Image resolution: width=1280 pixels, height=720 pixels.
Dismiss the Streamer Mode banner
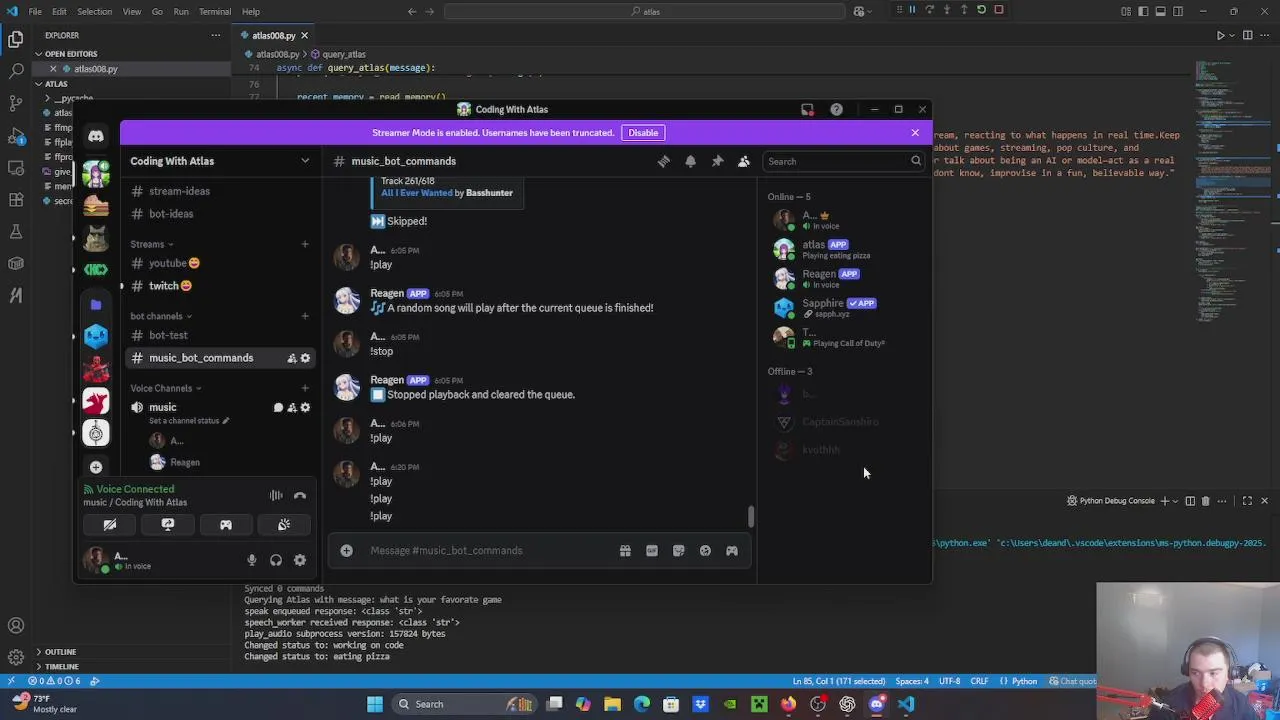pos(915,132)
